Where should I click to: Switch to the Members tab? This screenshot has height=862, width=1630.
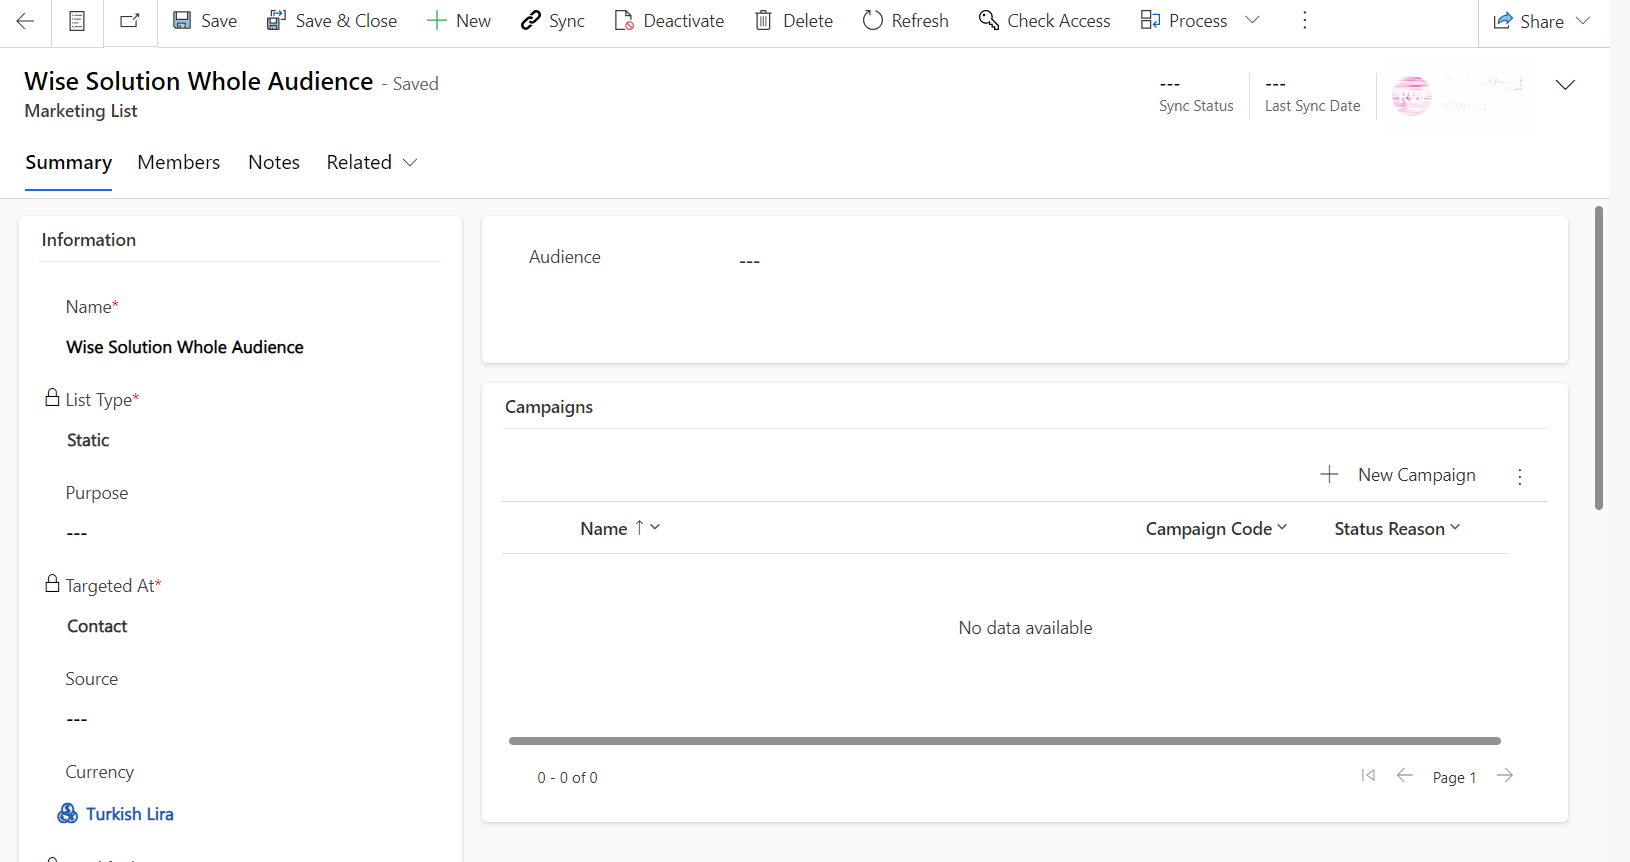click(178, 162)
